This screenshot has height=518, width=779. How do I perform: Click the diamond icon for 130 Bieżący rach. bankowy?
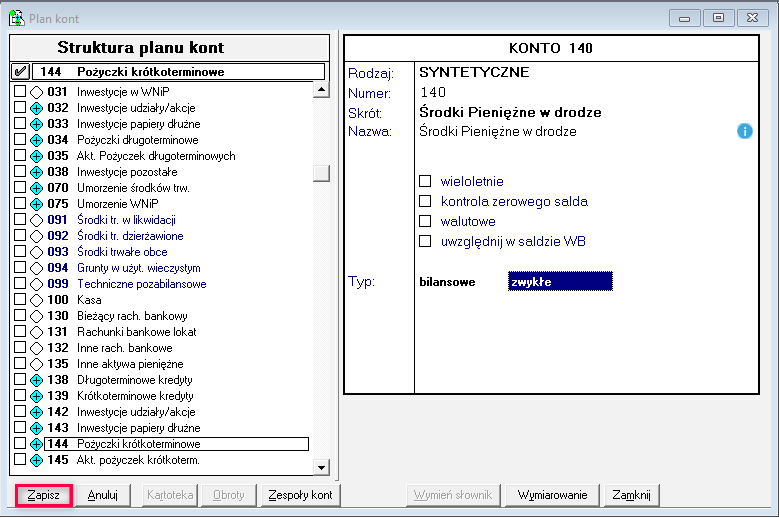coord(37,316)
